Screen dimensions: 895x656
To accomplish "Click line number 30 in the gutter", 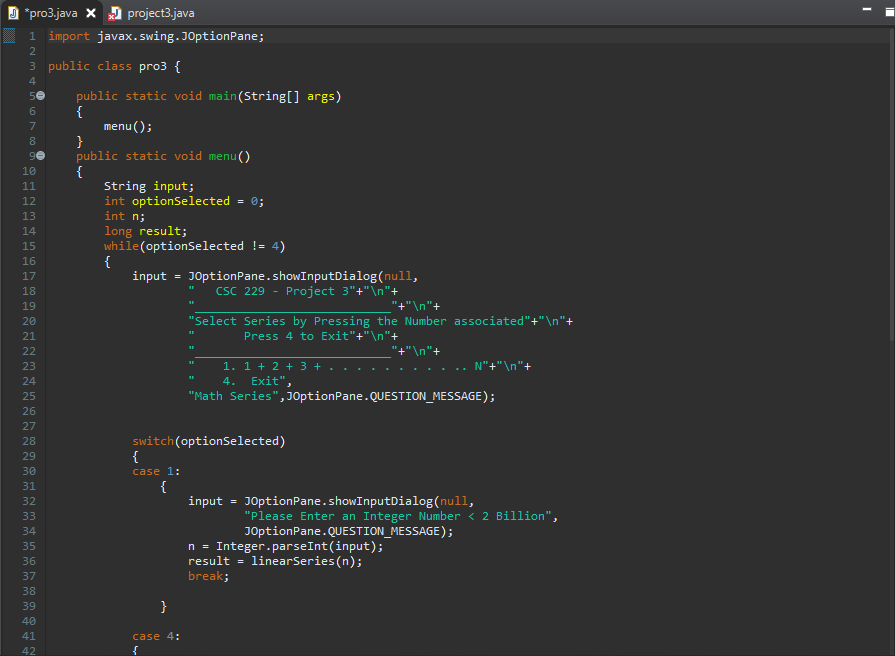I will tap(28, 470).
